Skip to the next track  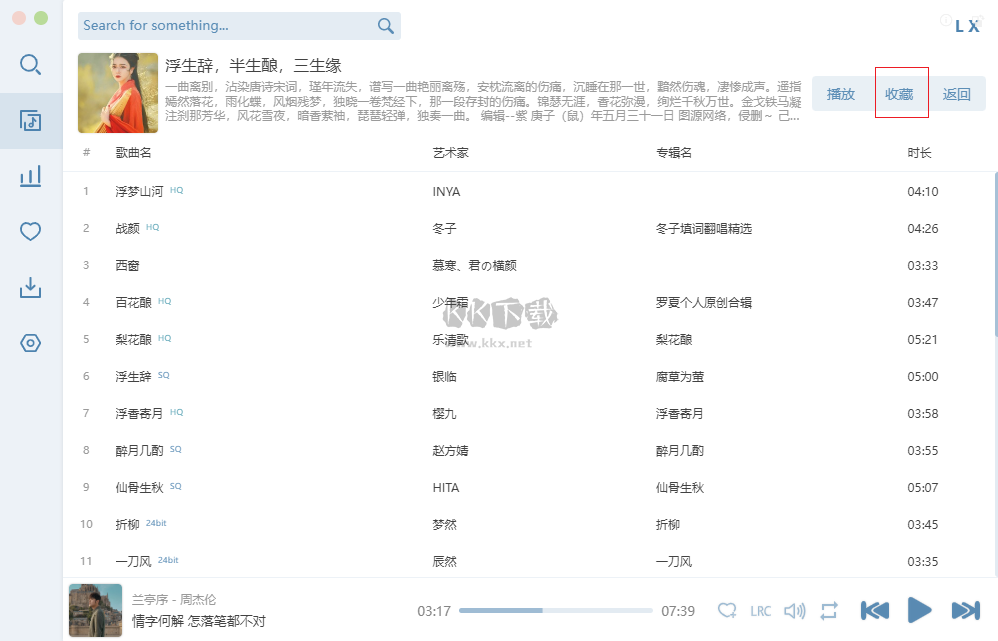coord(964,610)
